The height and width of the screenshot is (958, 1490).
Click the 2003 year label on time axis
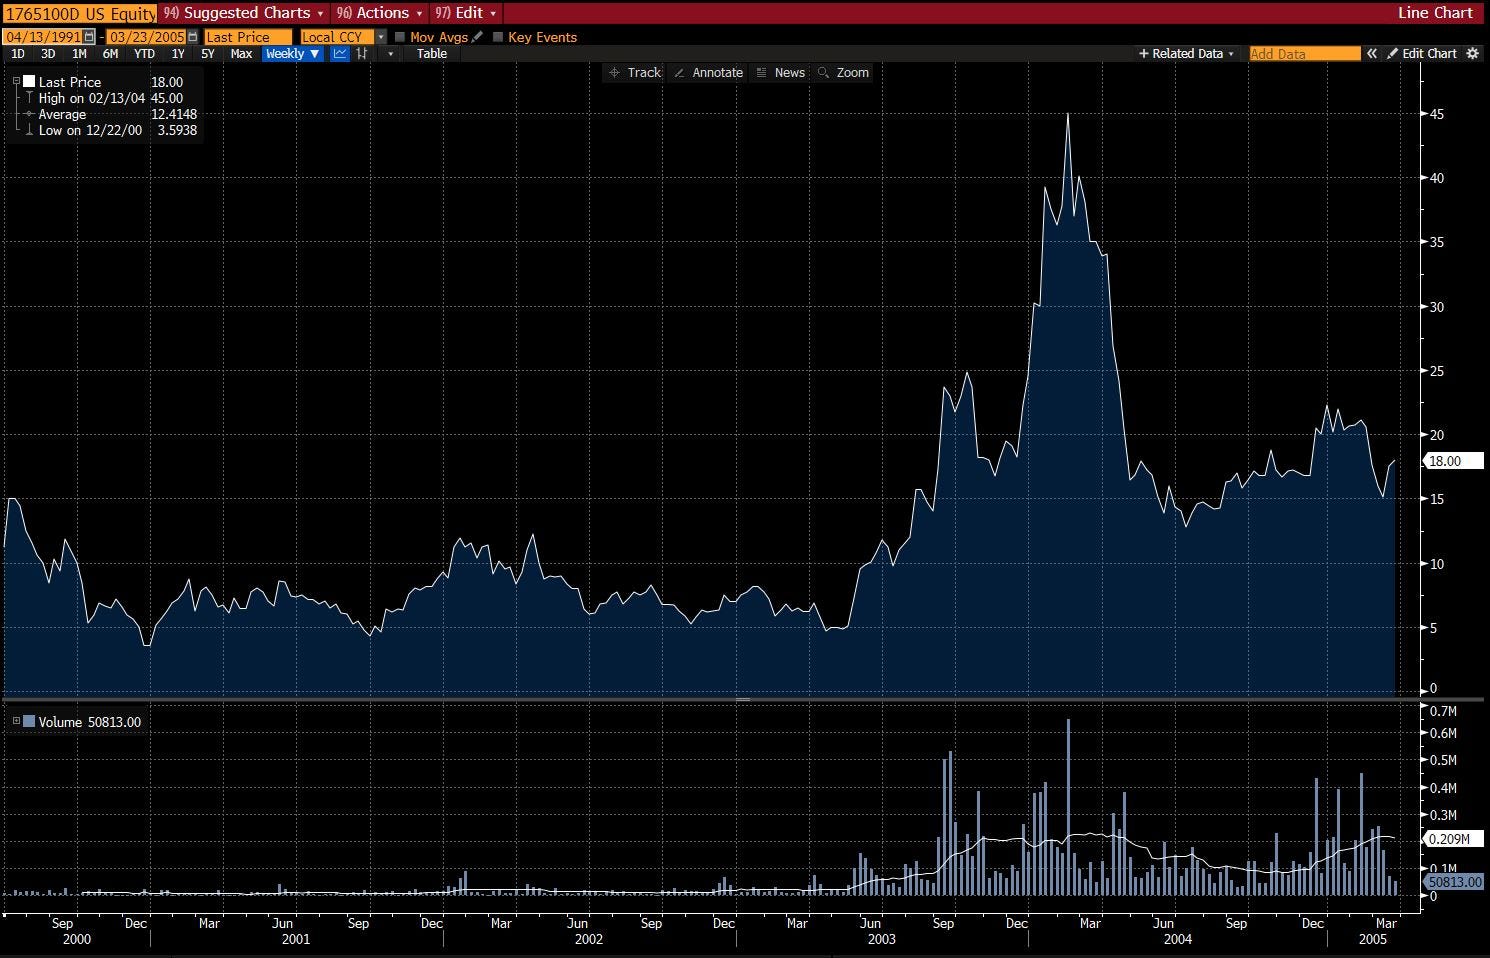click(x=882, y=939)
